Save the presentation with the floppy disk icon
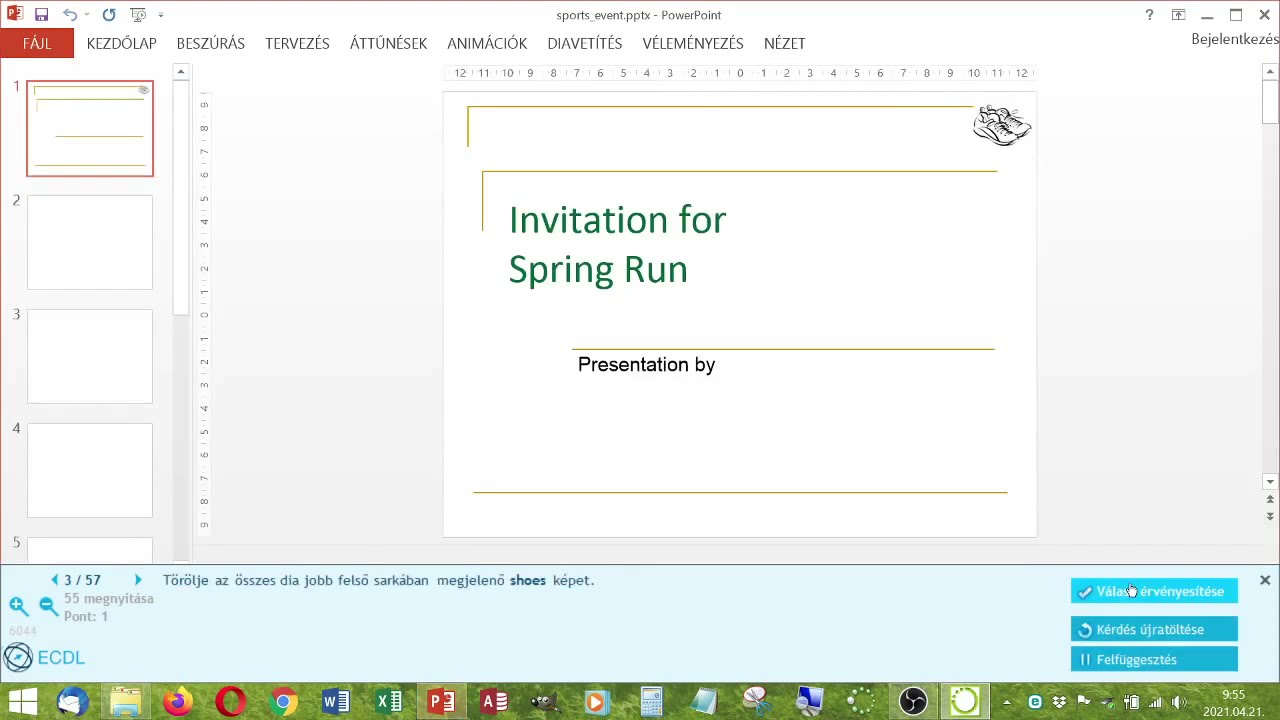 [41, 15]
